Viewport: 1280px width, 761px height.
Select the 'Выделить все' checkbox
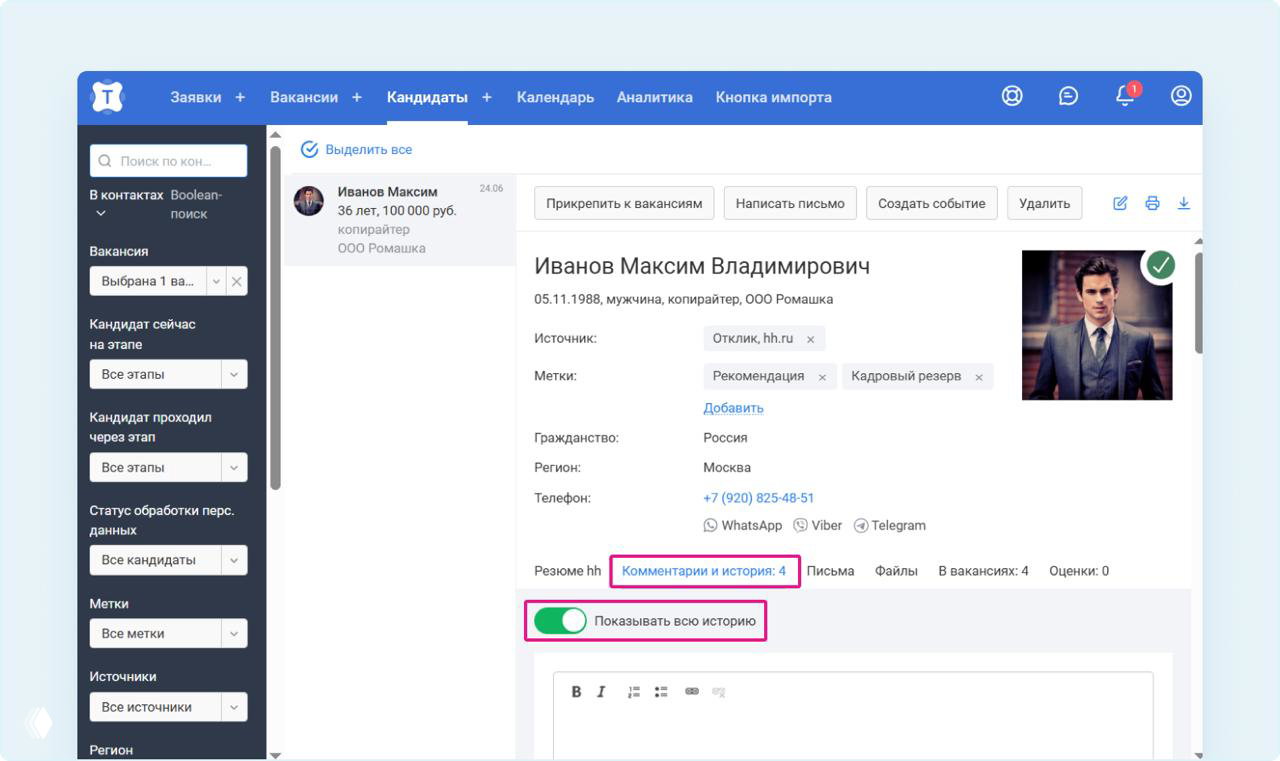[309, 148]
